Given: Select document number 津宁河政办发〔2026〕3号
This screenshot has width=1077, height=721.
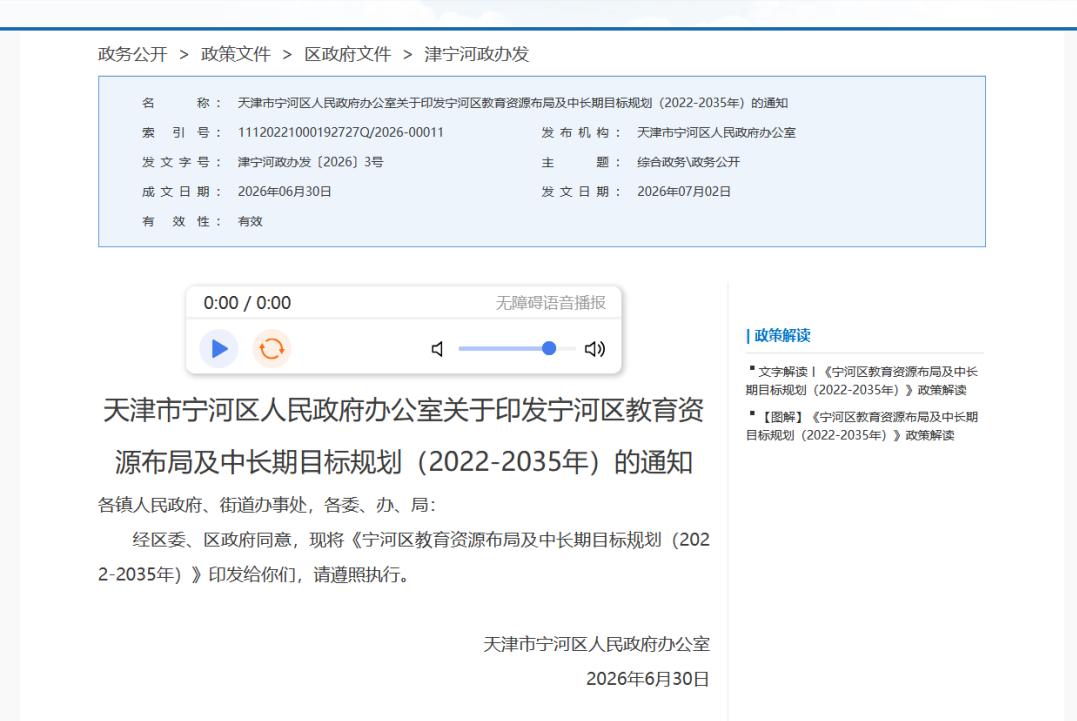Looking at the screenshot, I should pyautogui.click(x=310, y=162).
